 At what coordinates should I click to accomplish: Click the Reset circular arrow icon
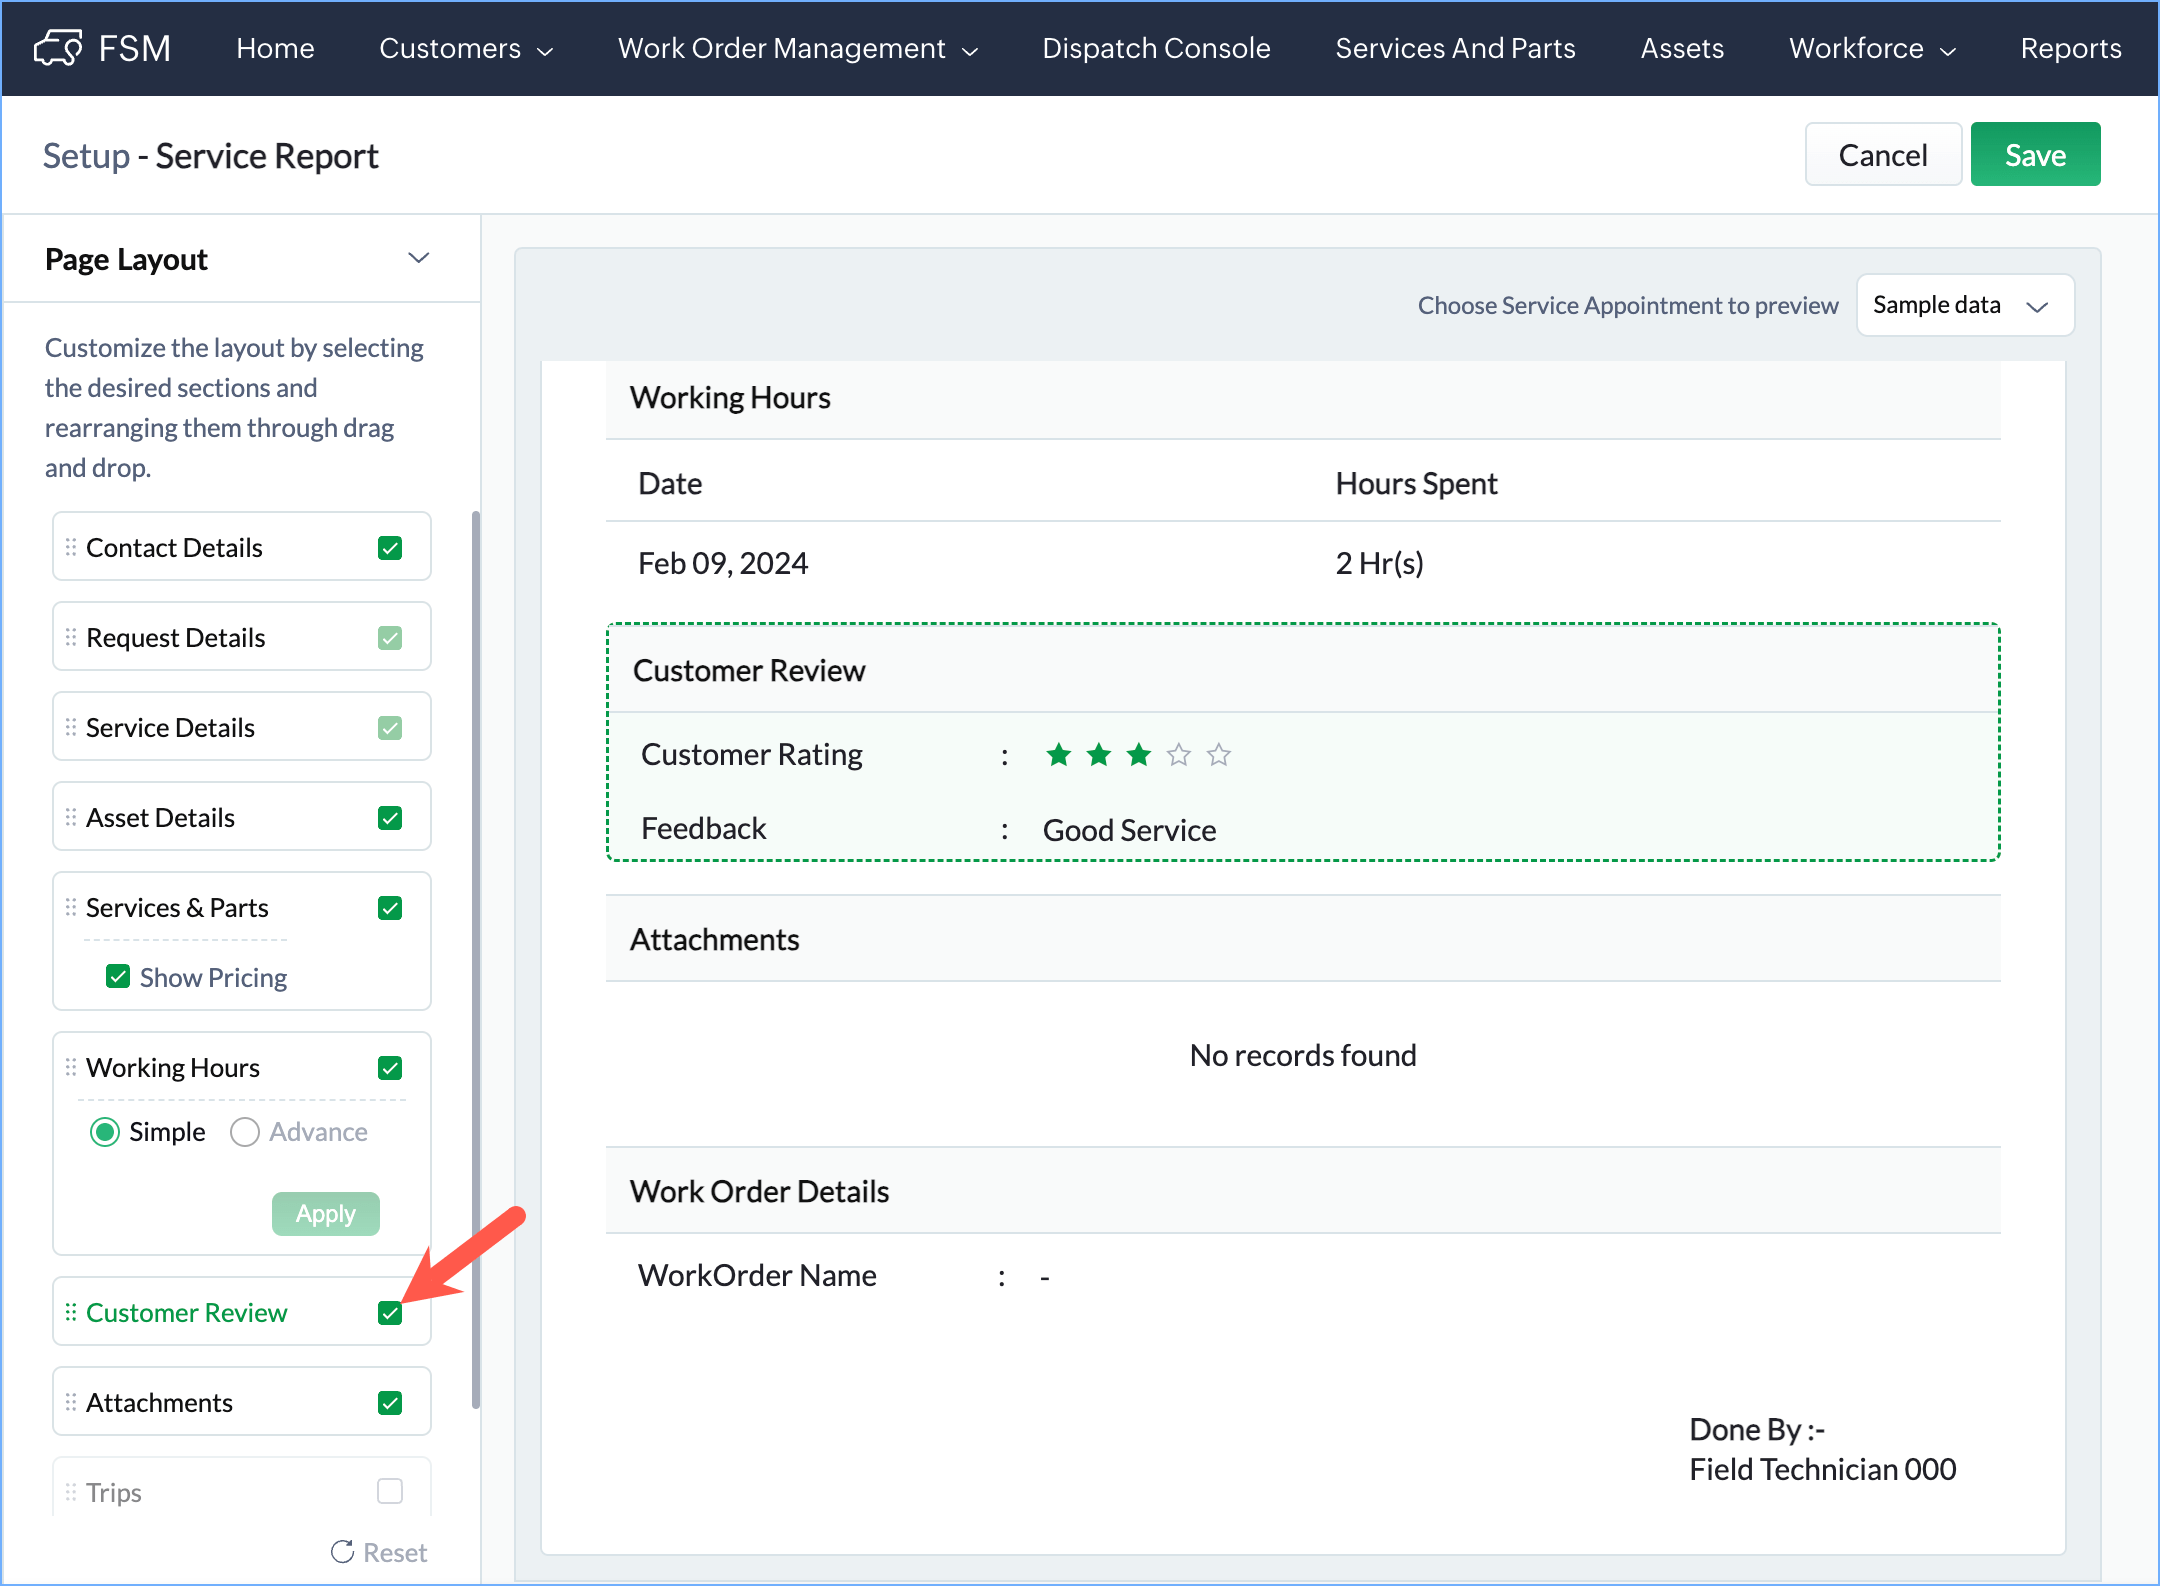(342, 1551)
